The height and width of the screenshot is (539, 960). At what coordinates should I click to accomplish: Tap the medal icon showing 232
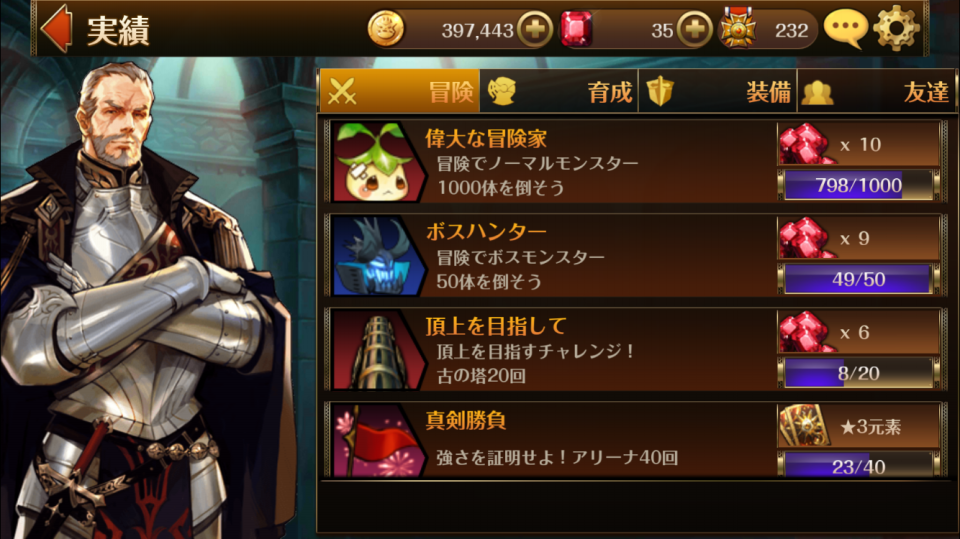pos(738,28)
